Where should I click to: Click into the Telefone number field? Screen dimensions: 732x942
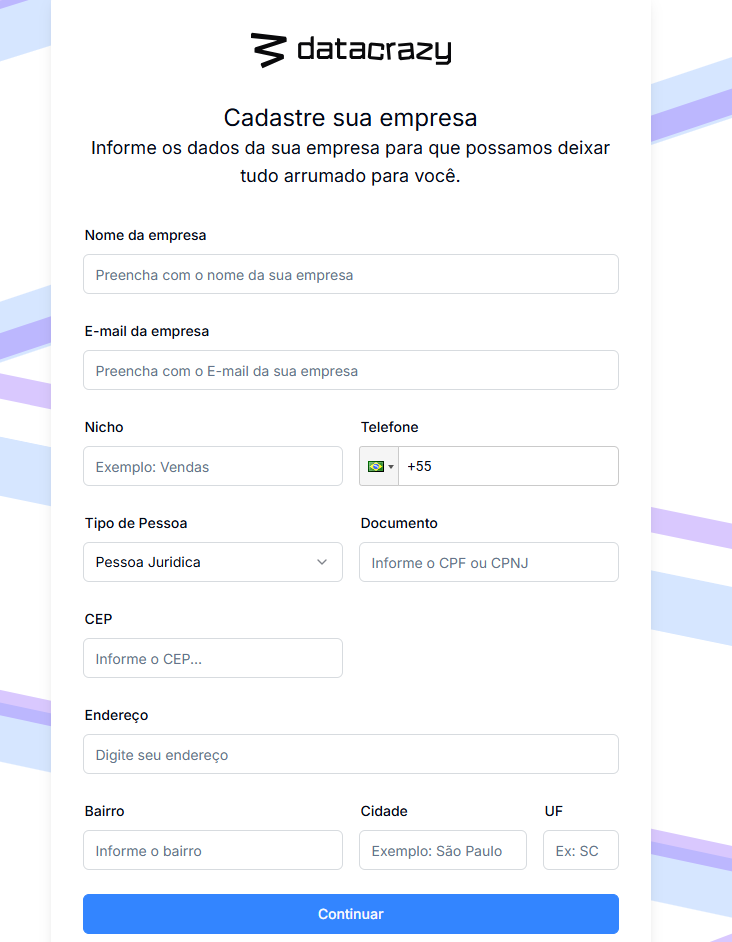tap(508, 466)
